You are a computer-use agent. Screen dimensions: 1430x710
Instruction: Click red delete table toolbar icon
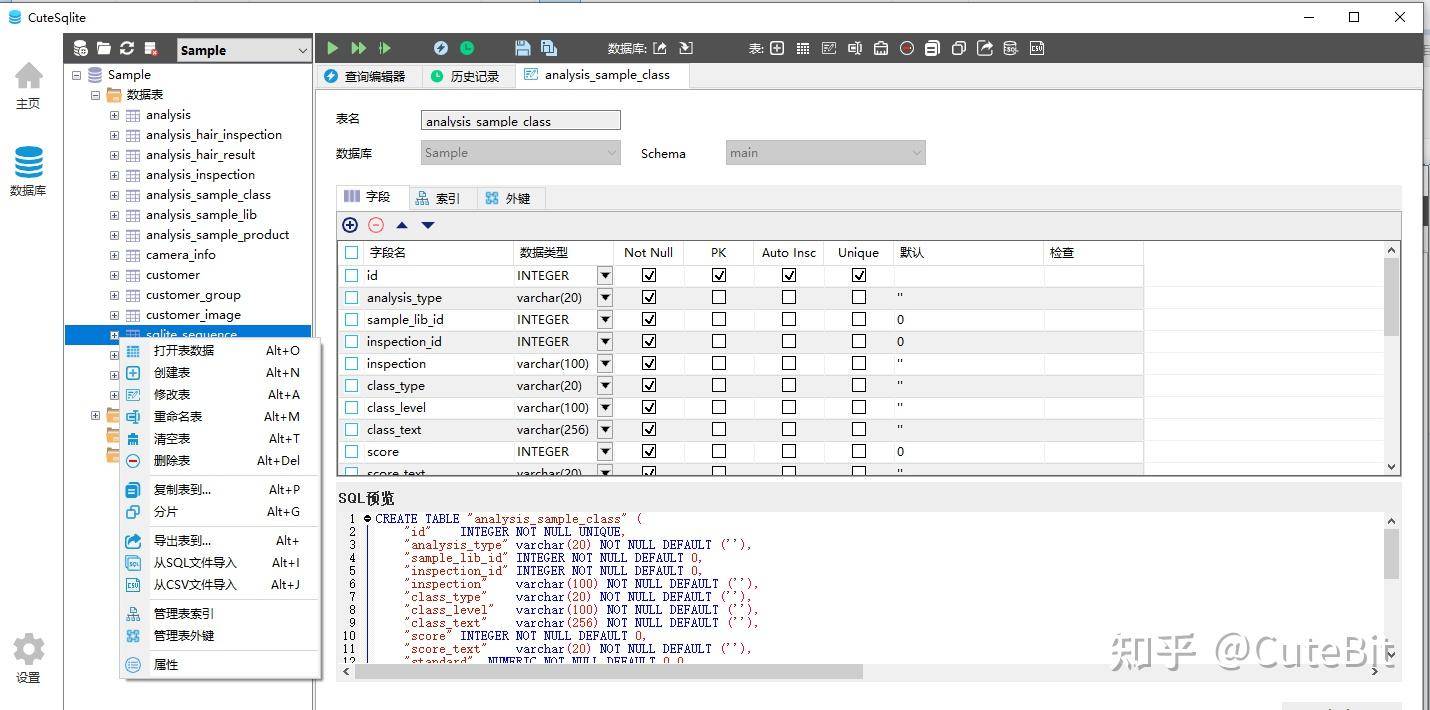coord(906,48)
